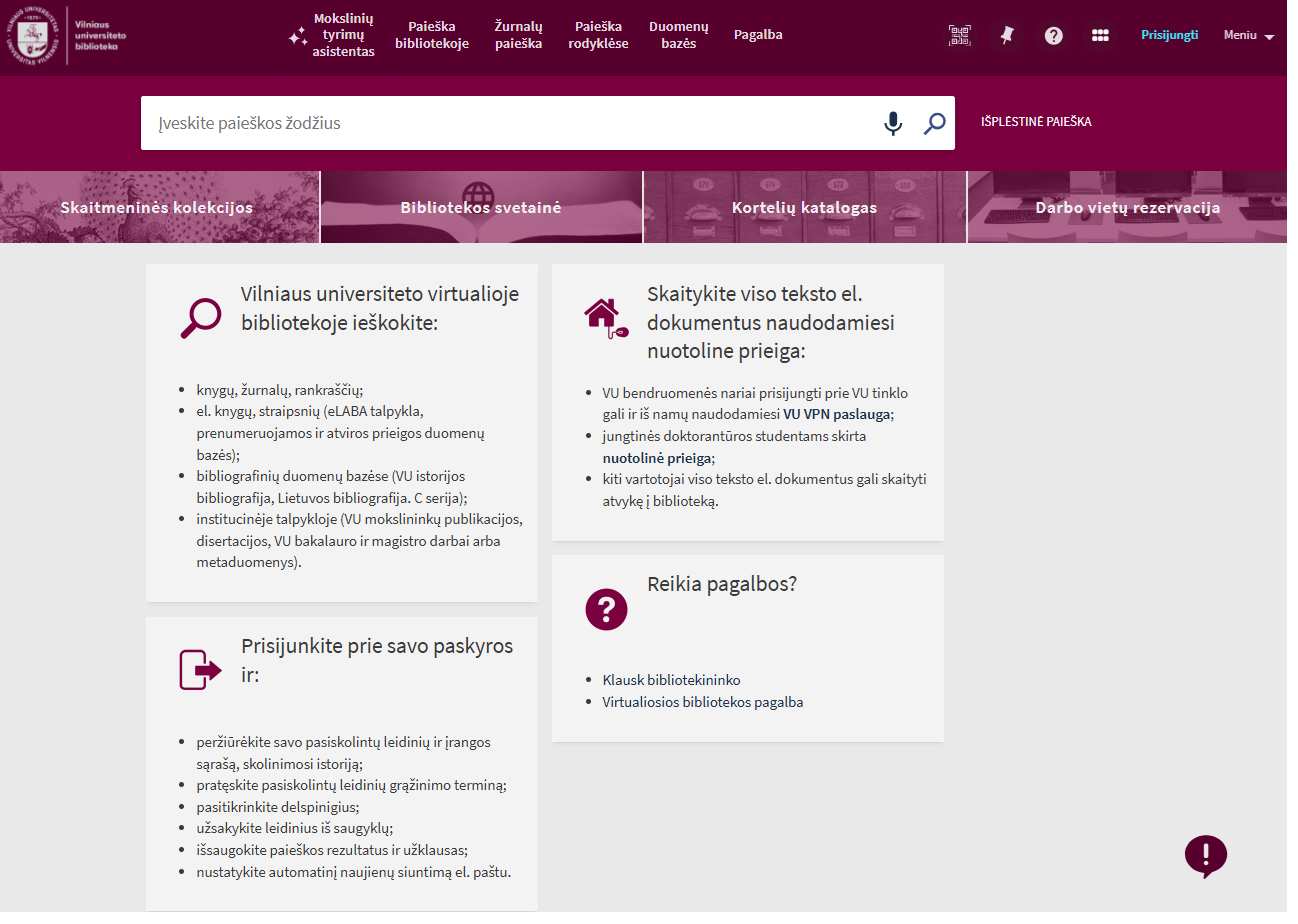The height and width of the screenshot is (924, 1298).
Task: Click the sparkle Mokslinių tyrimų asistentas icon
Action: click(x=298, y=36)
